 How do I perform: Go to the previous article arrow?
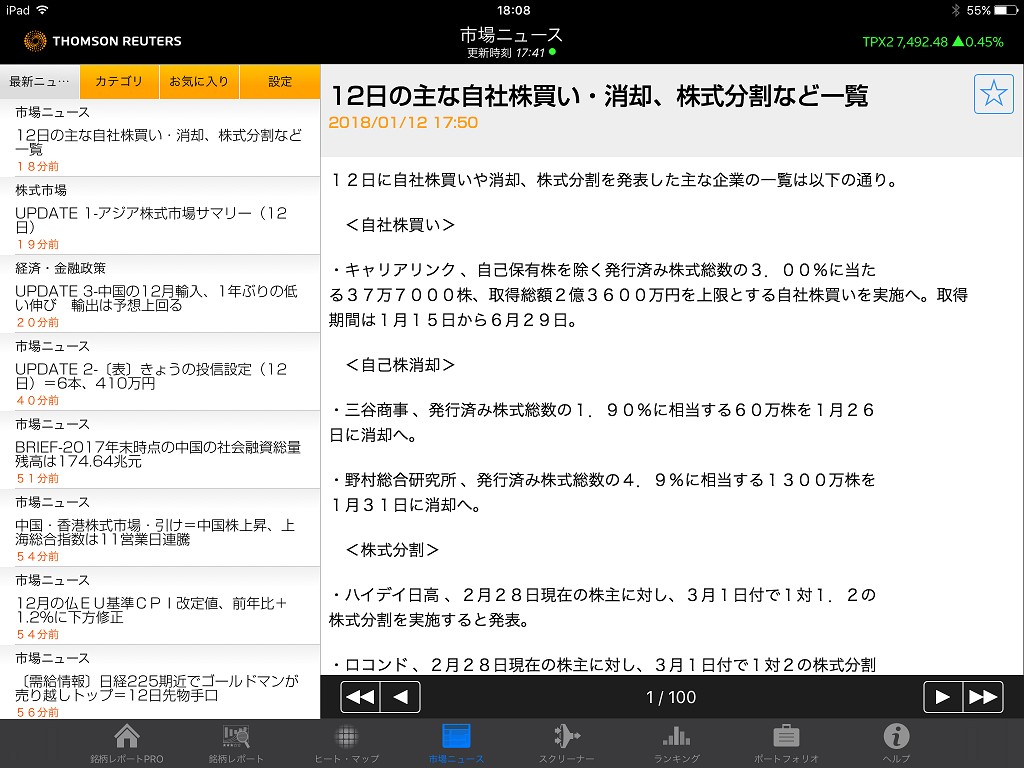(x=400, y=697)
